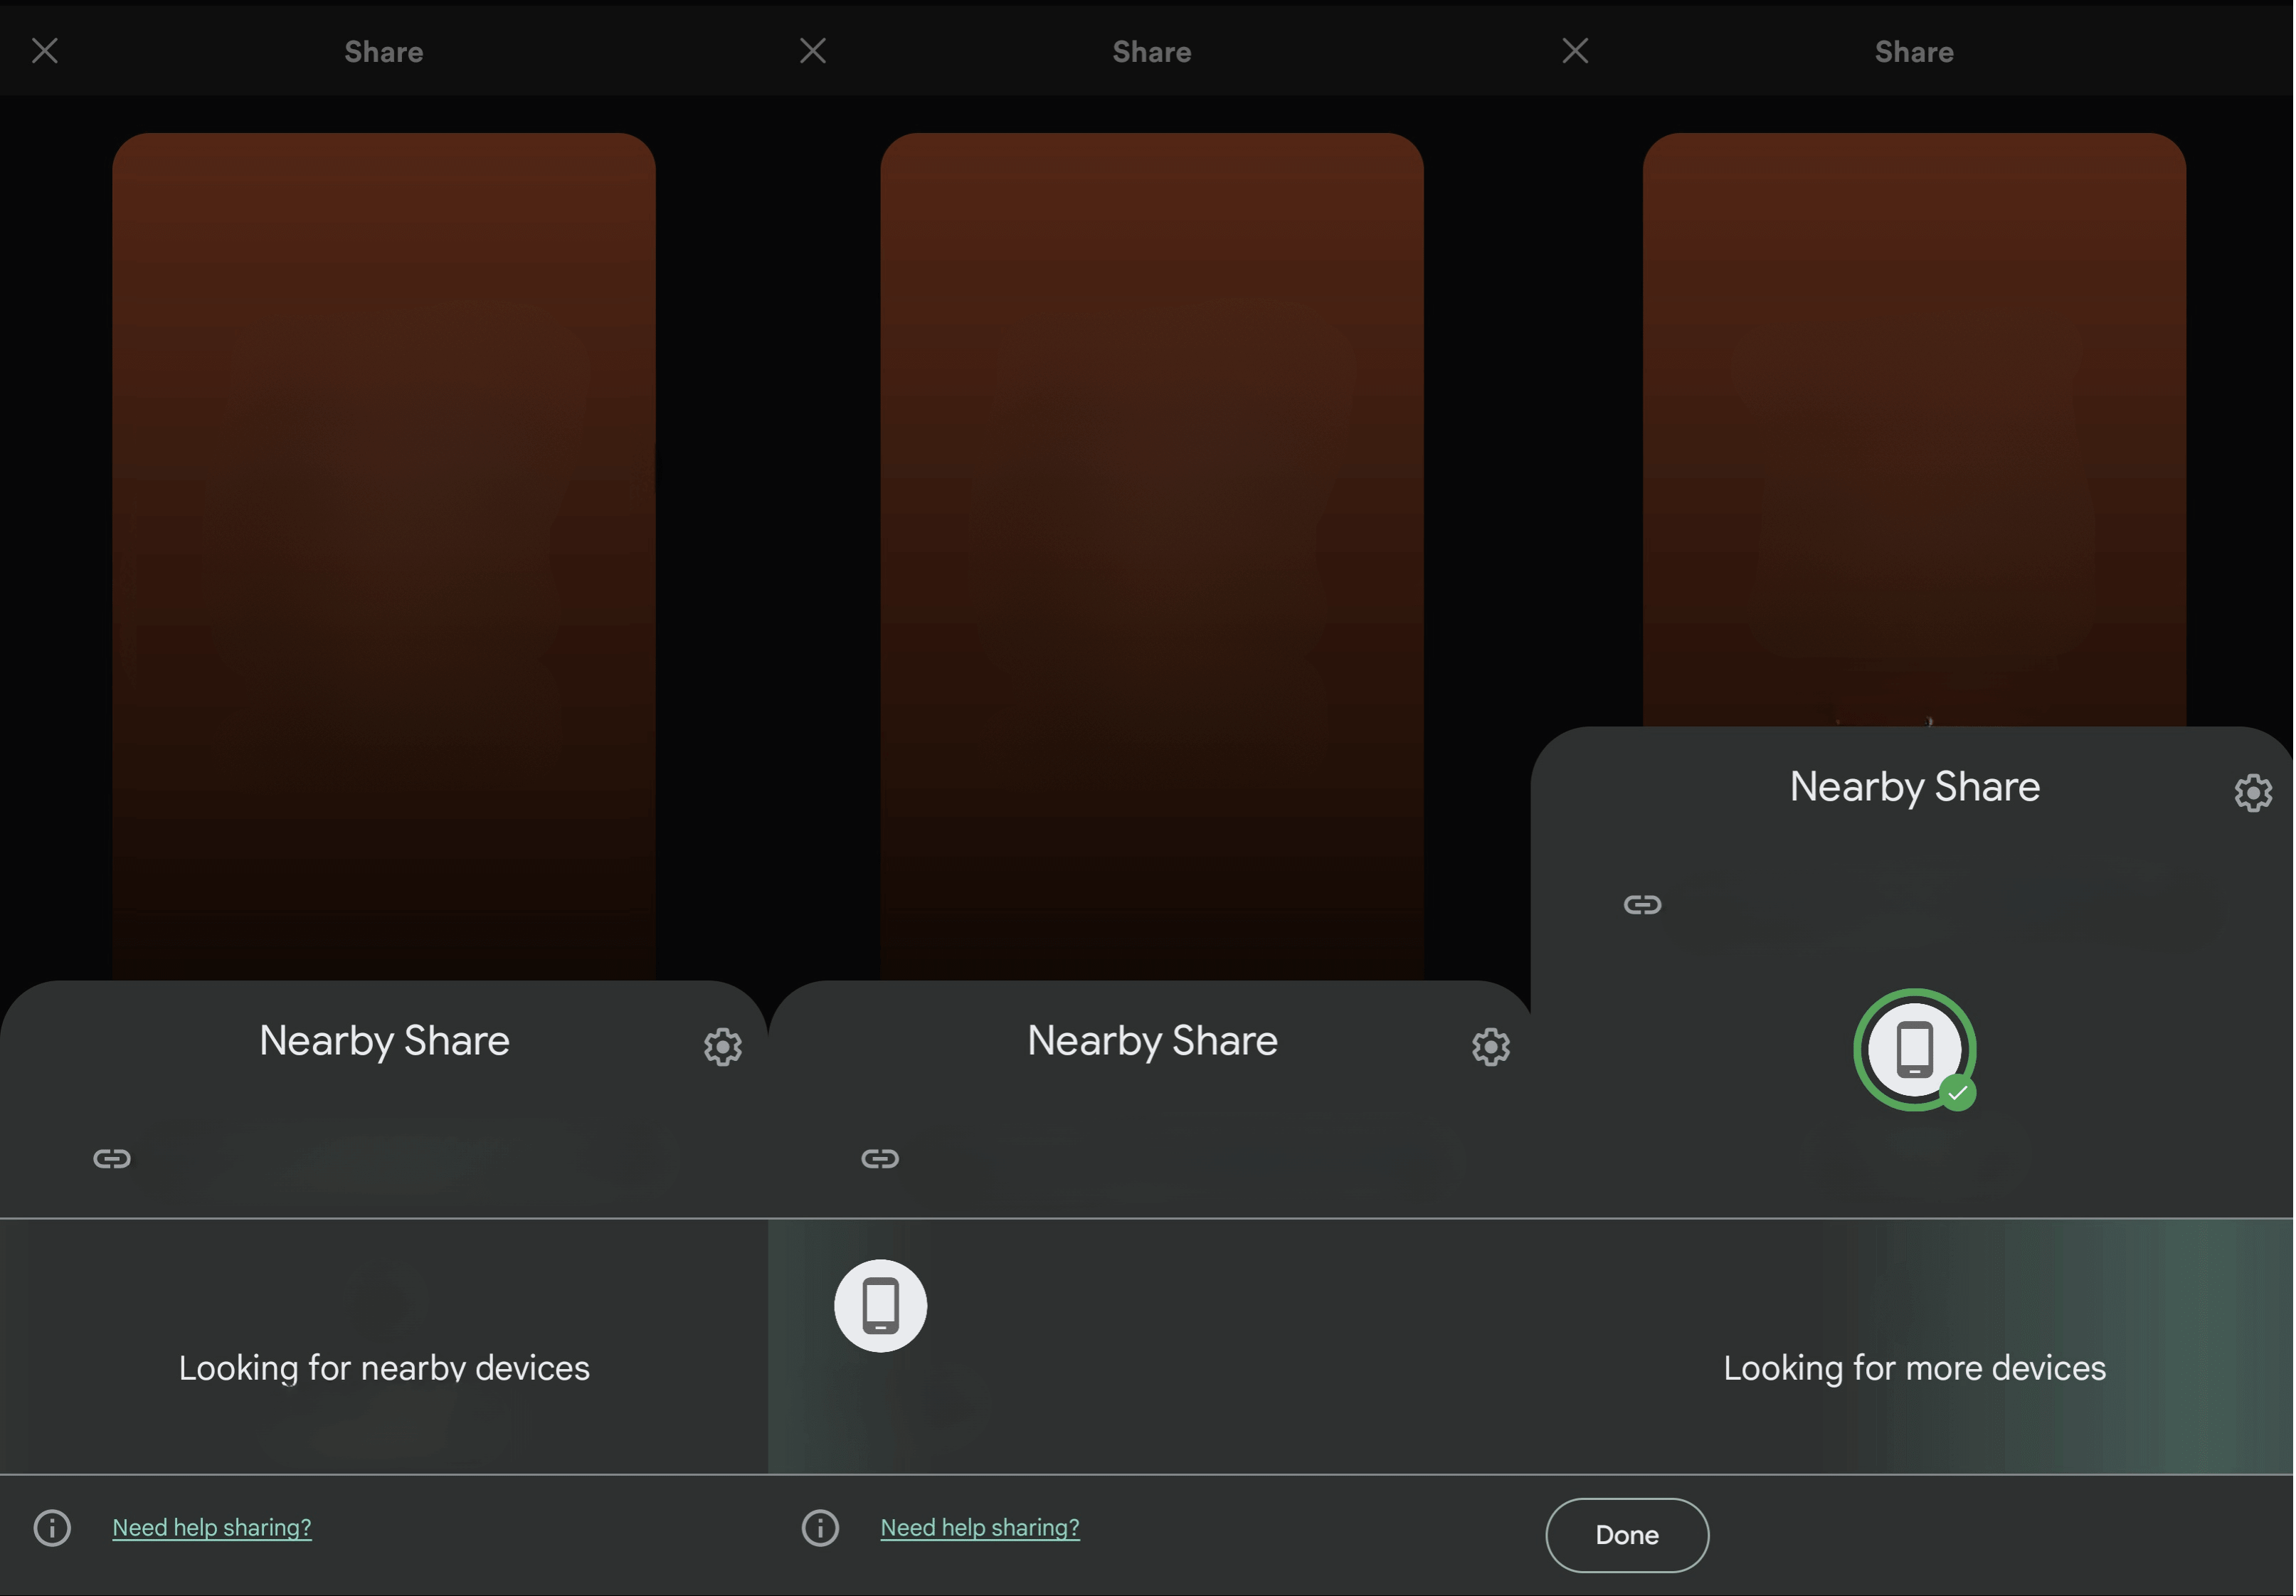This screenshot has height=1596, width=2296.
Task: Click 'Nearby Share' heading on left screen
Action: click(384, 1041)
